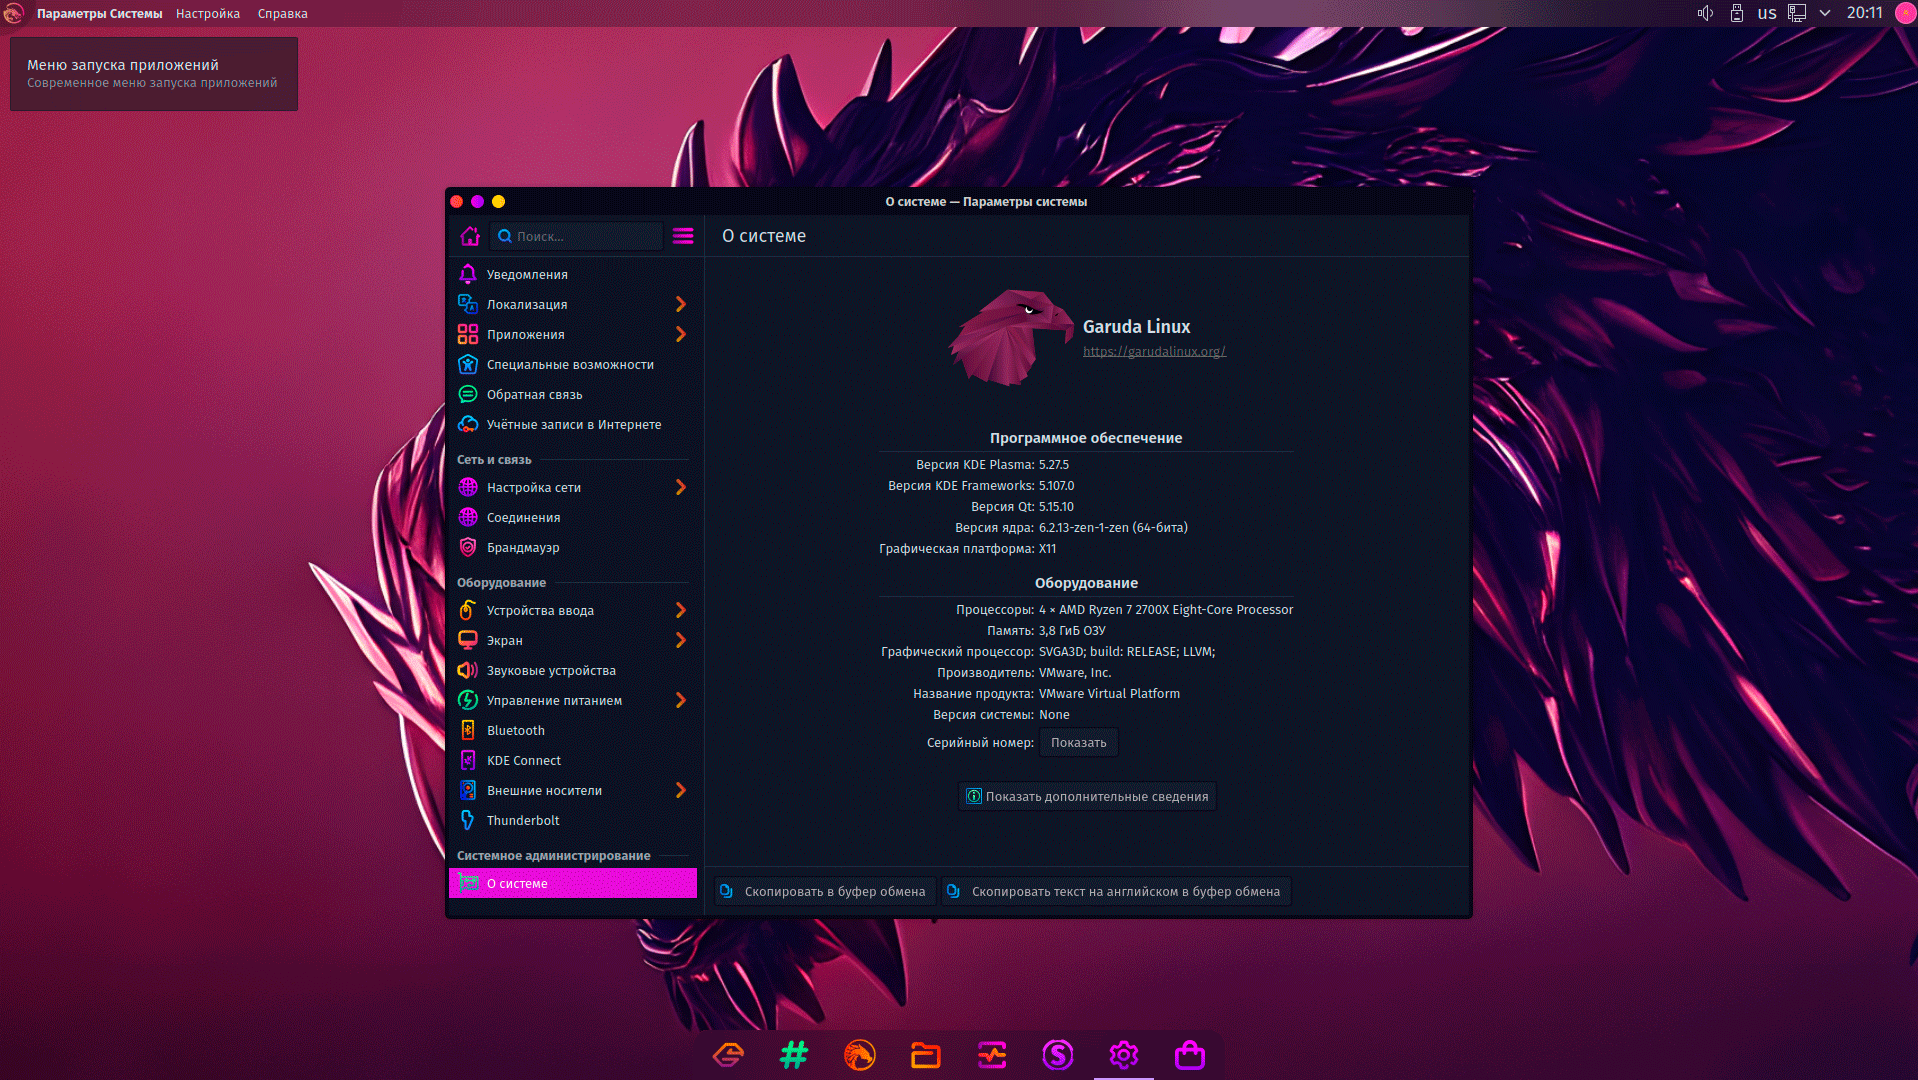1918x1080 pixels.
Task: Open the Настройка menu in top bar
Action: coord(208,14)
